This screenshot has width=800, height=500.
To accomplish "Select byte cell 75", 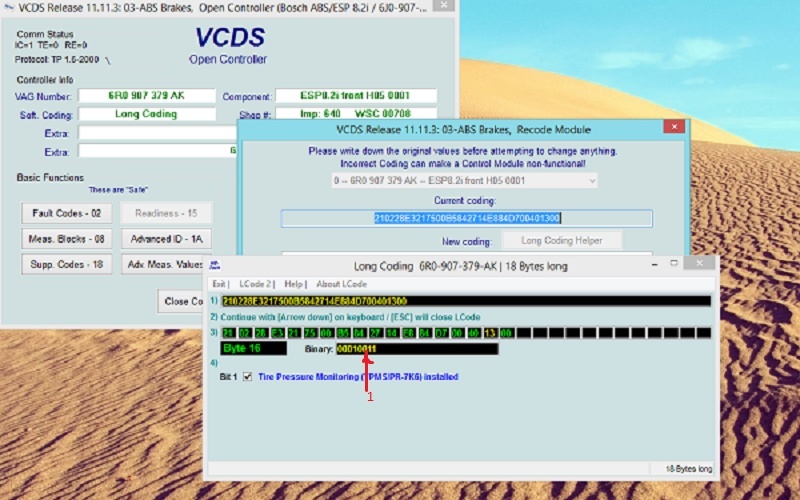I will pyautogui.click(x=310, y=333).
